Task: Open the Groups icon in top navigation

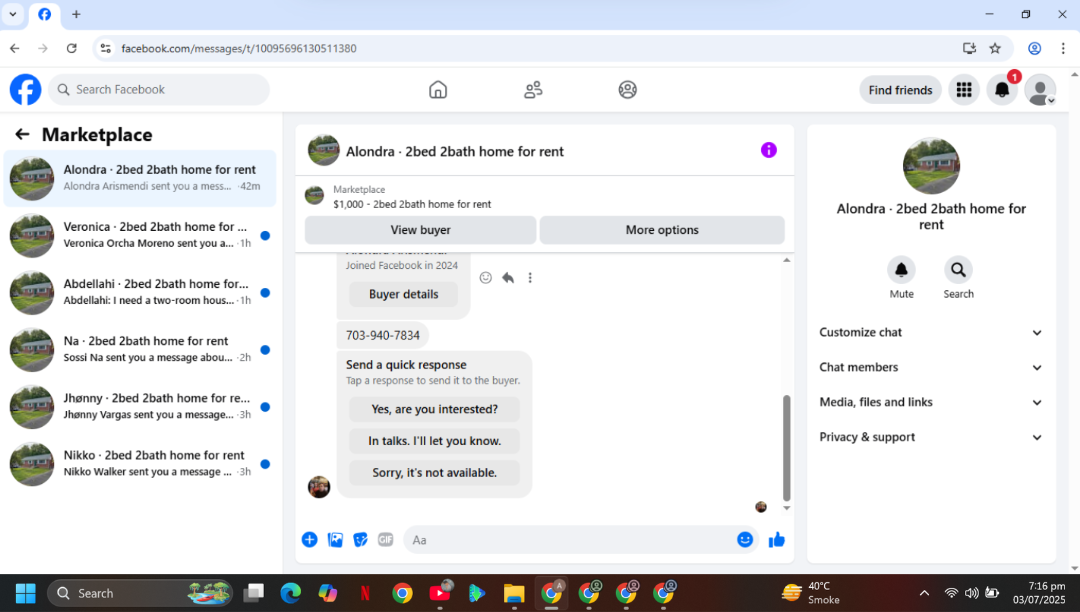Action: (x=627, y=89)
